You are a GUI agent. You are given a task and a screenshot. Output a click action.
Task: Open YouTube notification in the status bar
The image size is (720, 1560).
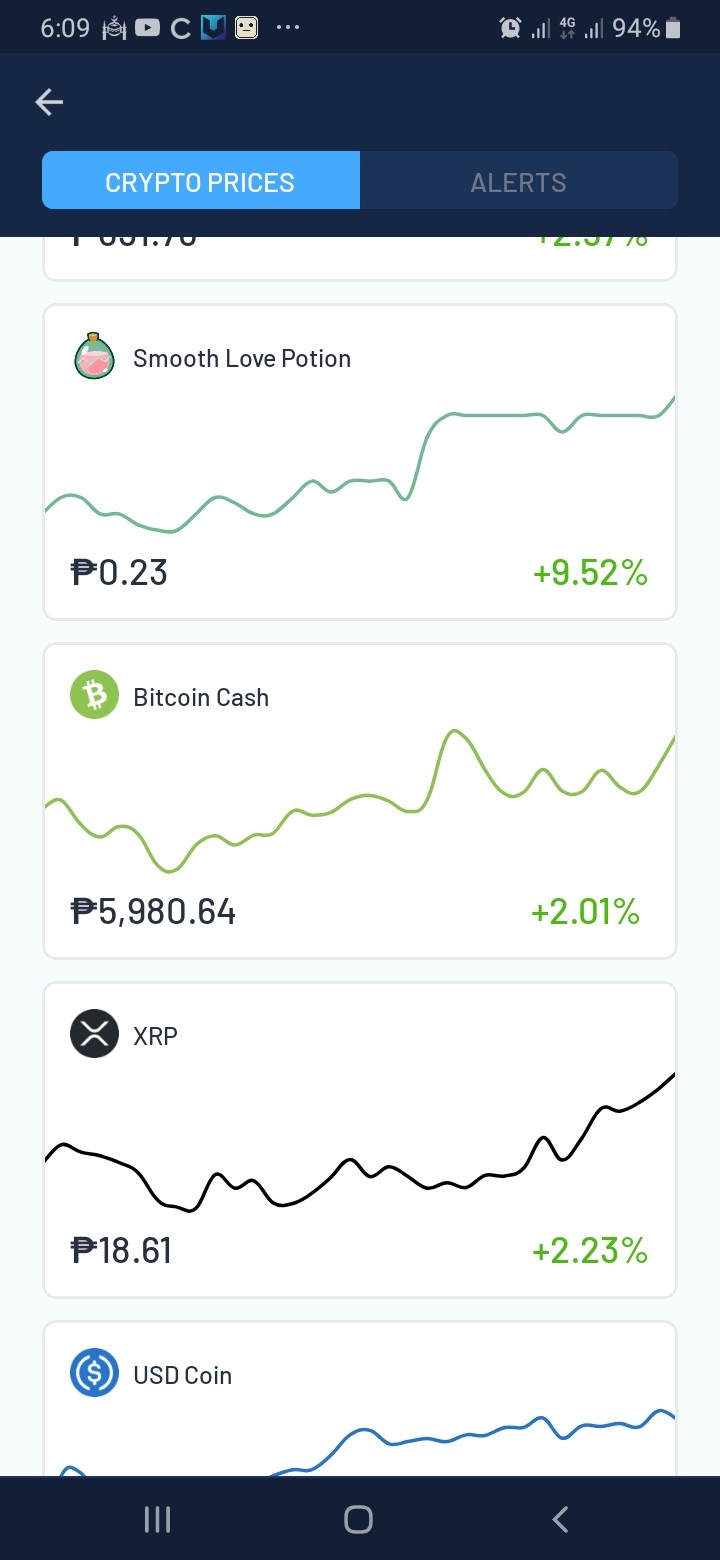pyautogui.click(x=147, y=28)
